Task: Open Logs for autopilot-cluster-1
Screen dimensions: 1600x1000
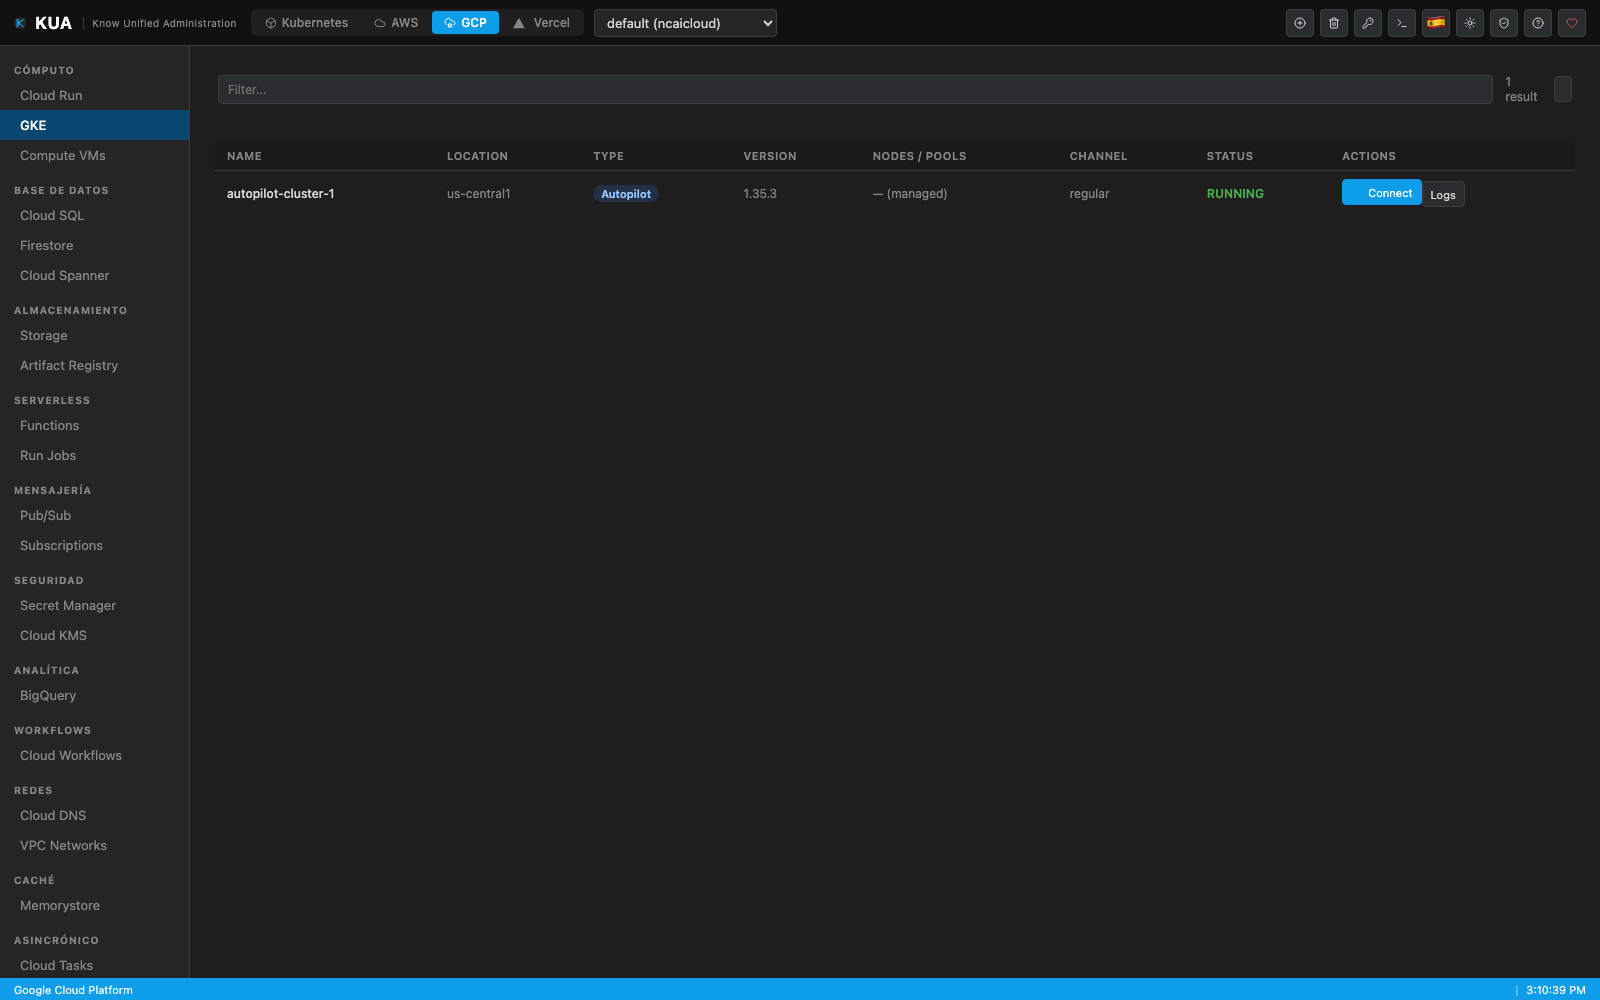Action: coord(1443,195)
